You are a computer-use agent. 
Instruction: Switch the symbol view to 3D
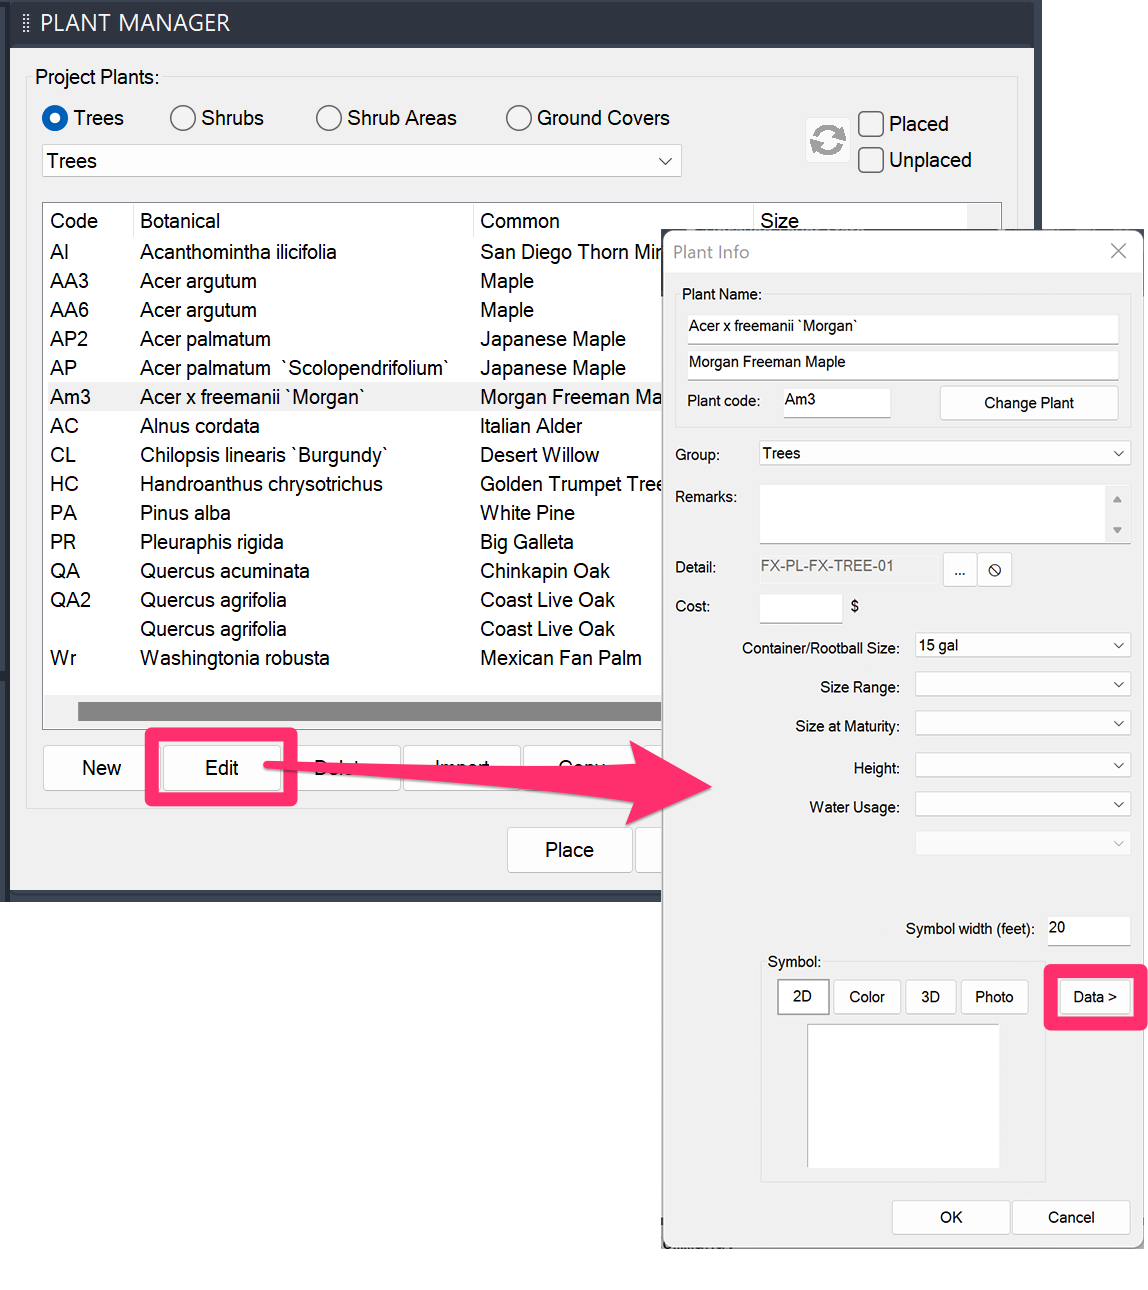click(930, 996)
